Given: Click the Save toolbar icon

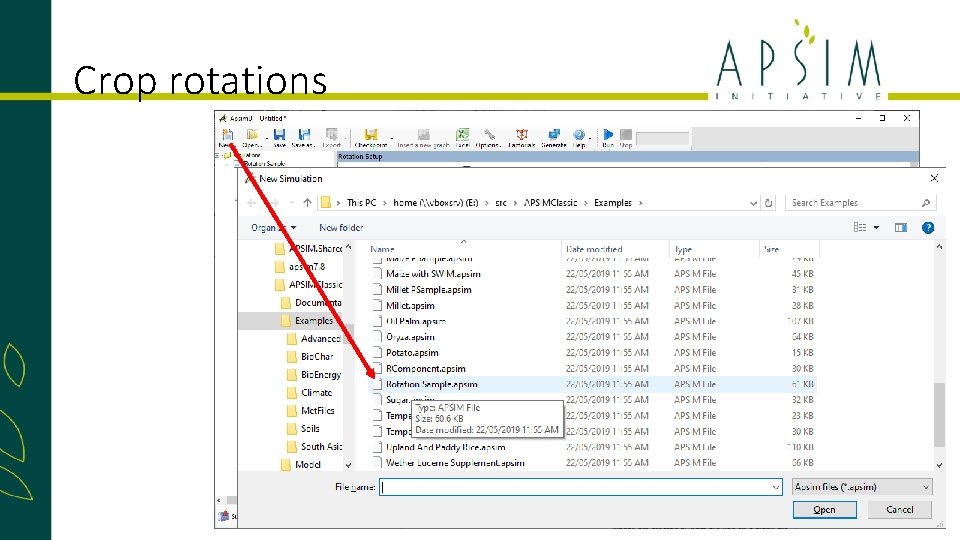Looking at the screenshot, I should [x=279, y=135].
